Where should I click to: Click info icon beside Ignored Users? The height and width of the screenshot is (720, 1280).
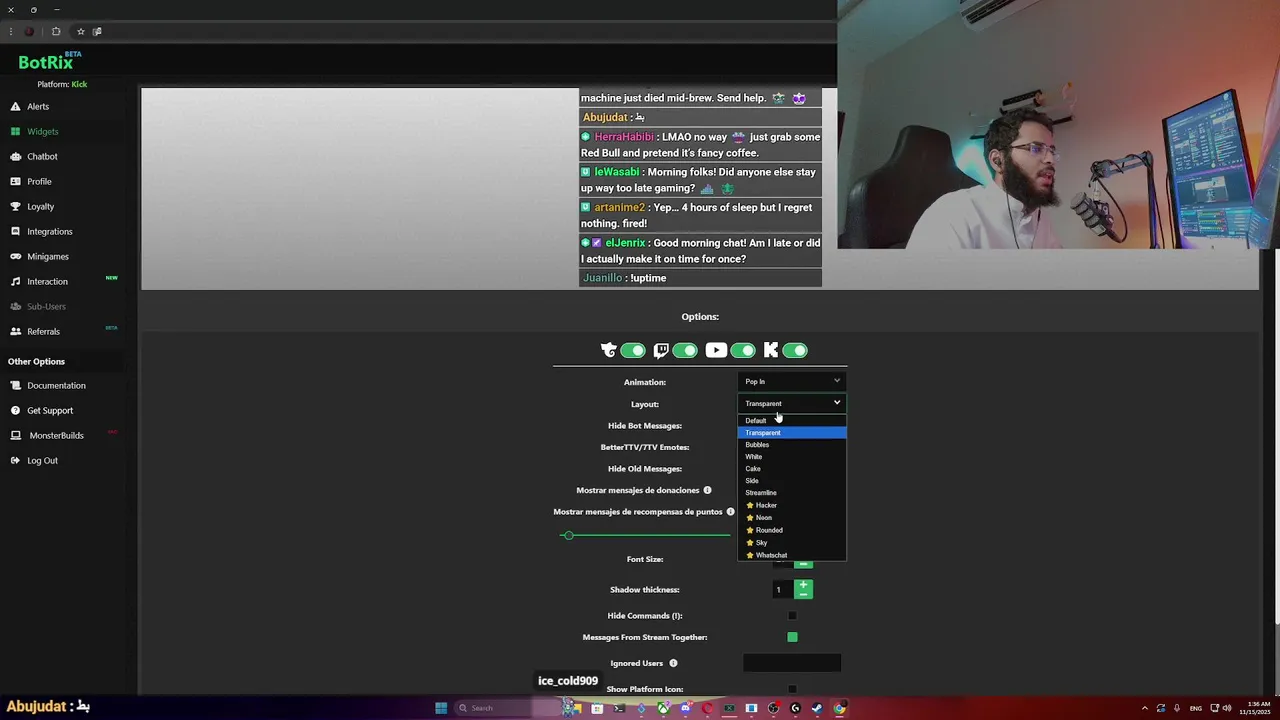click(x=673, y=663)
